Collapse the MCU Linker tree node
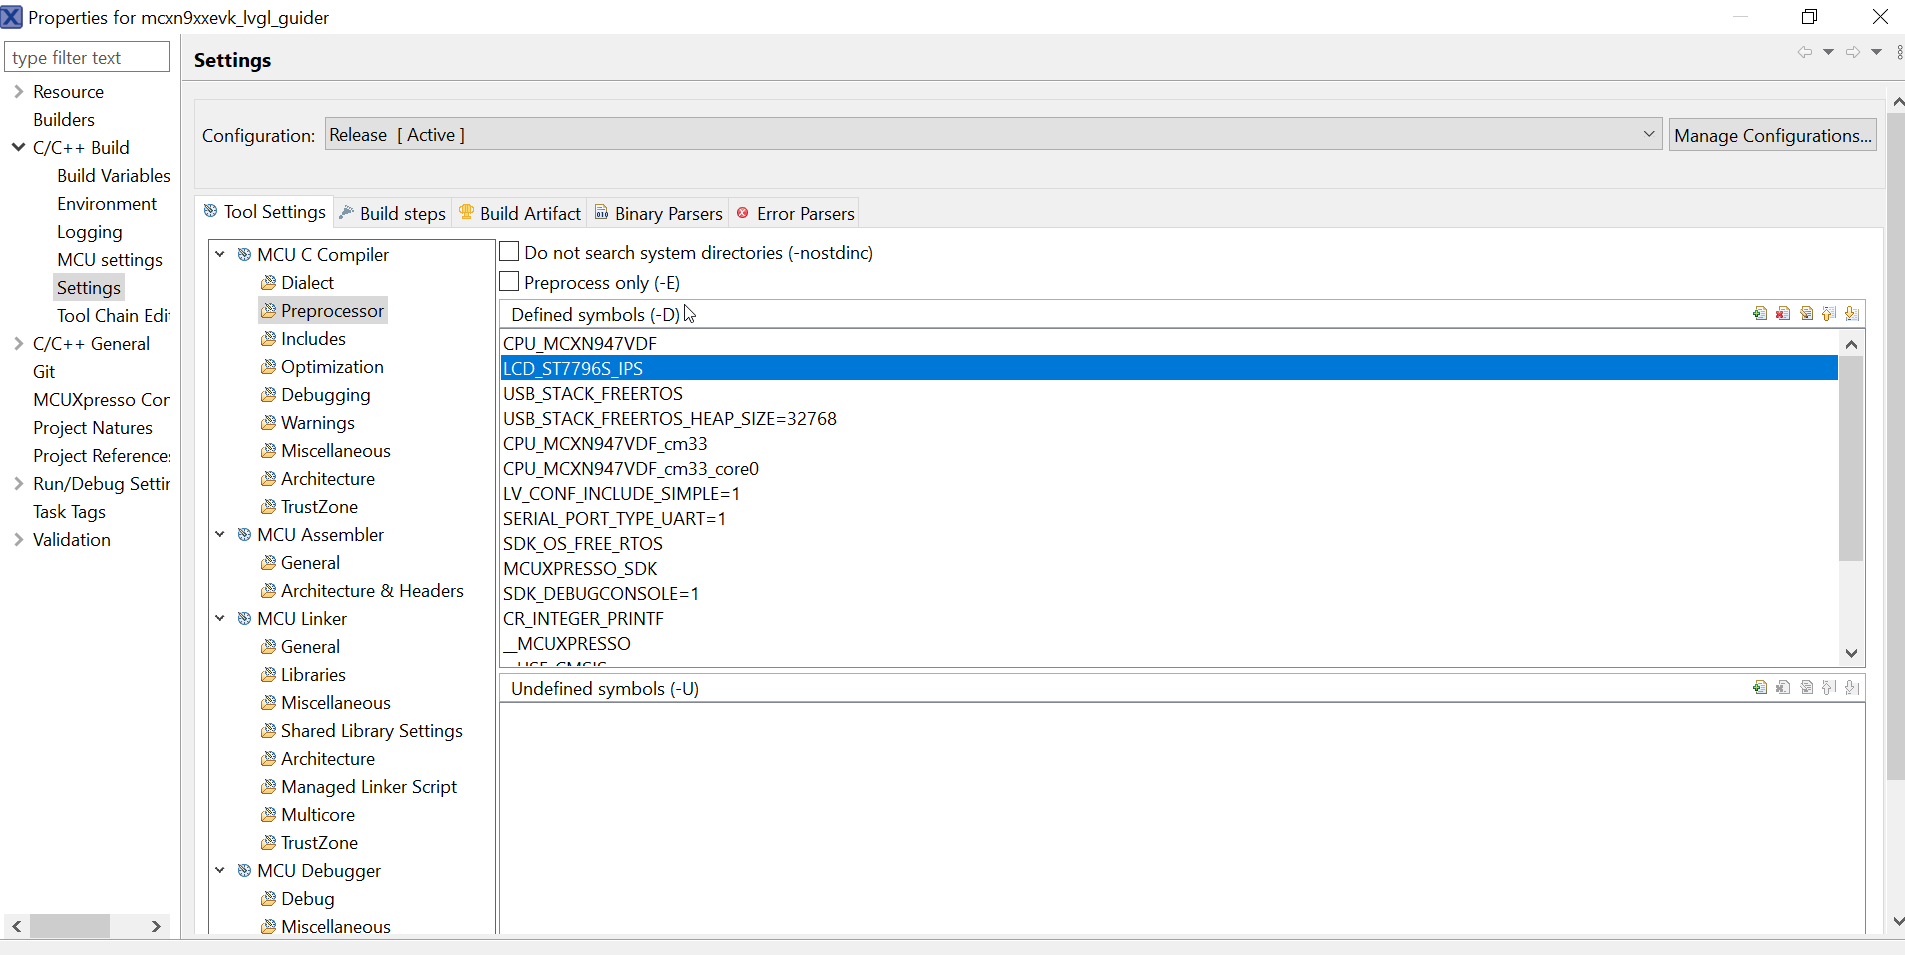This screenshot has width=1905, height=955. [x=220, y=618]
